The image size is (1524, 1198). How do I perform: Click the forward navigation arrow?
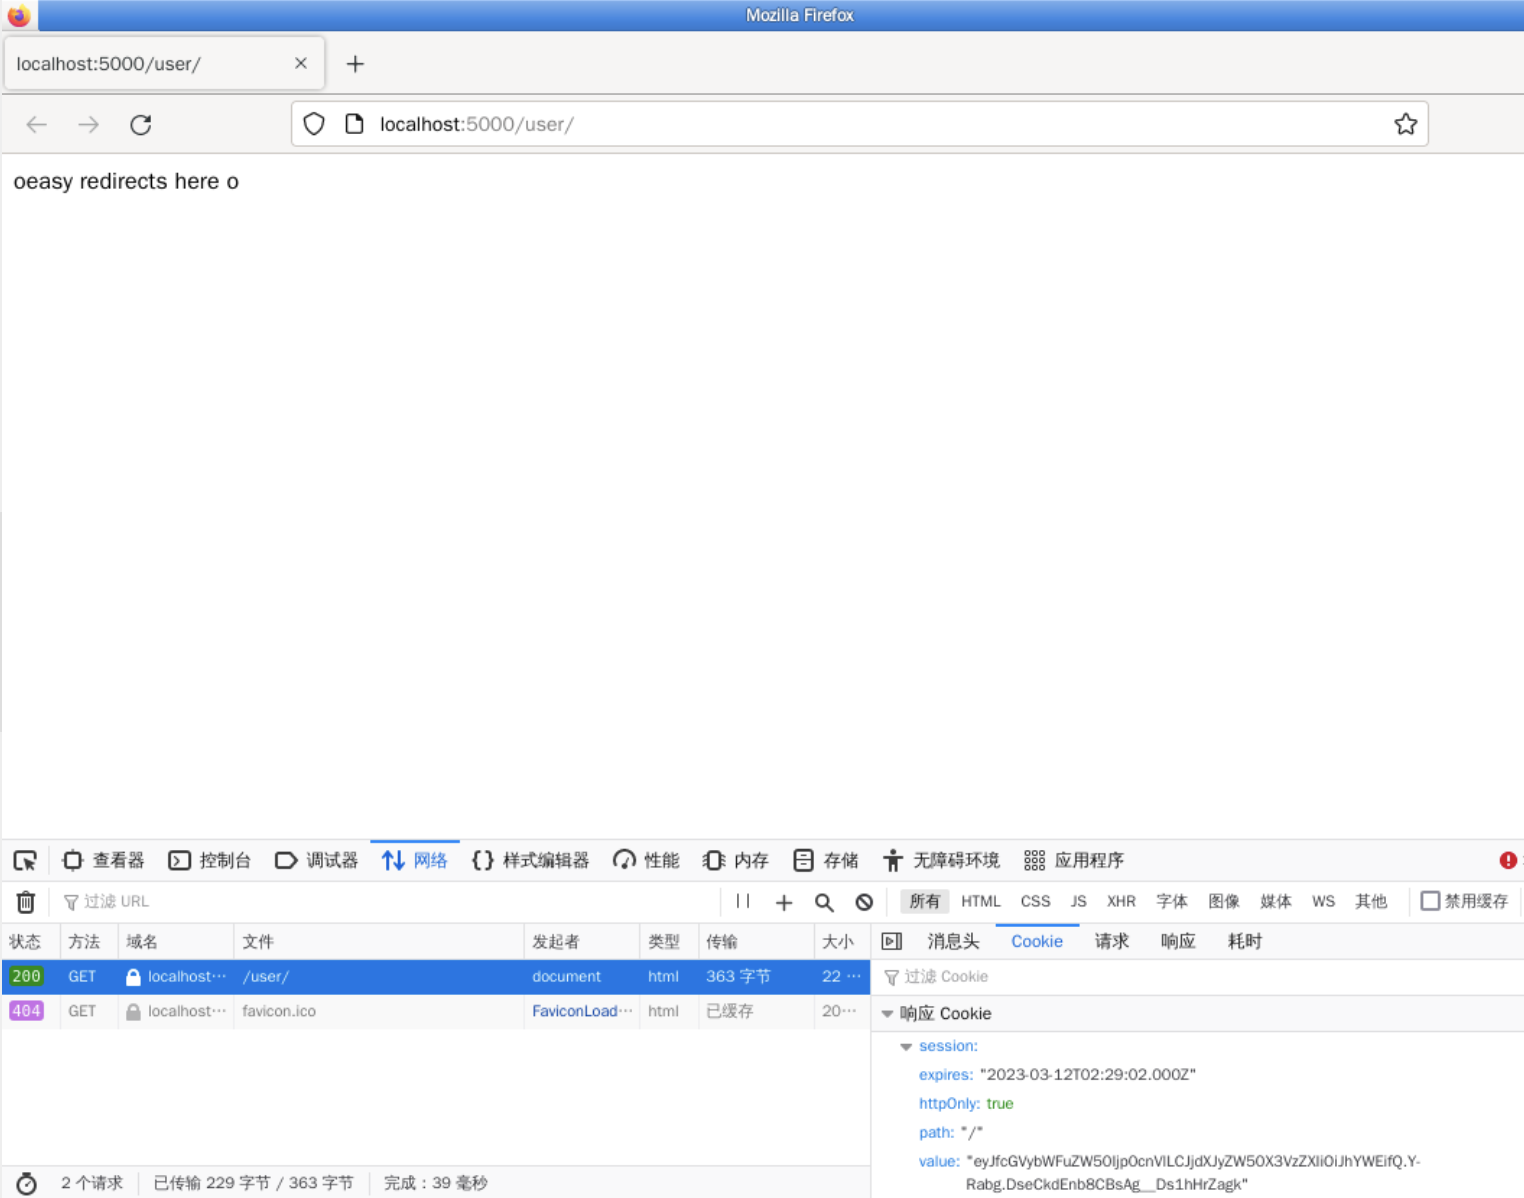click(89, 124)
